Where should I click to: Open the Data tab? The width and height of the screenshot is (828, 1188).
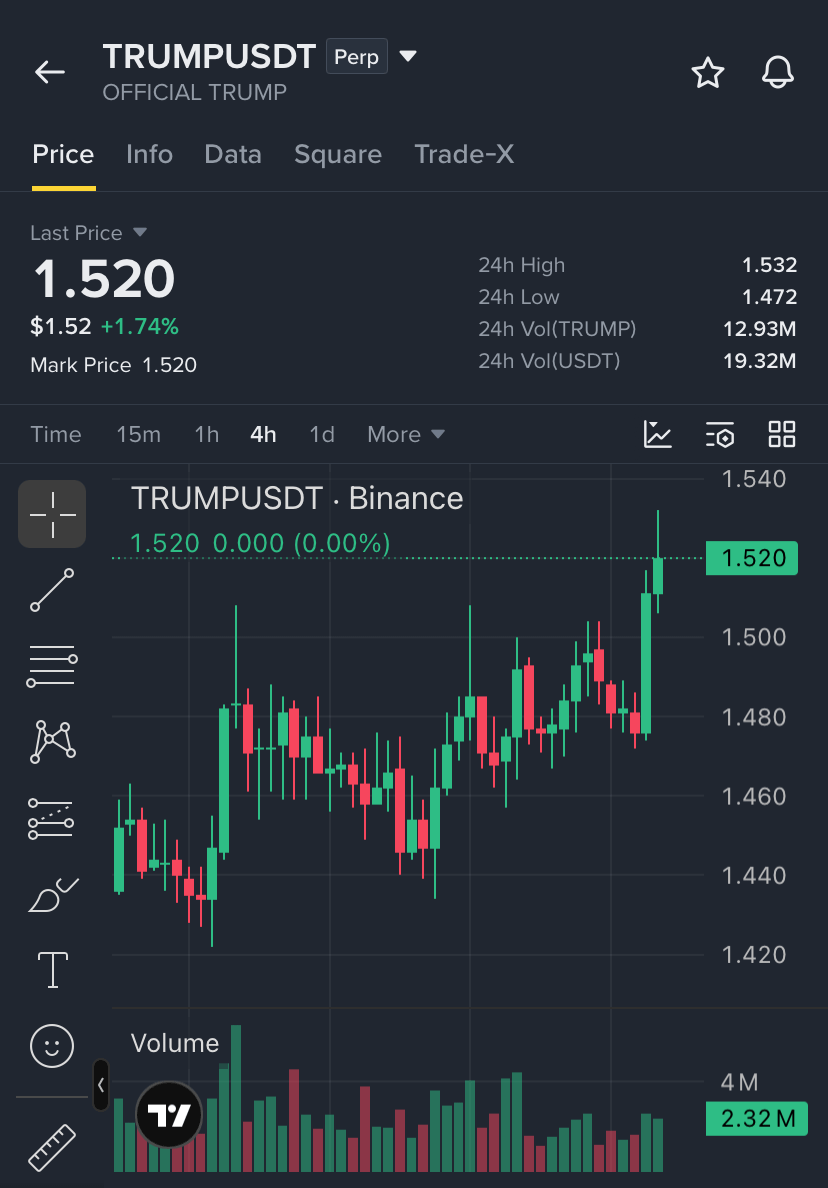coord(233,155)
